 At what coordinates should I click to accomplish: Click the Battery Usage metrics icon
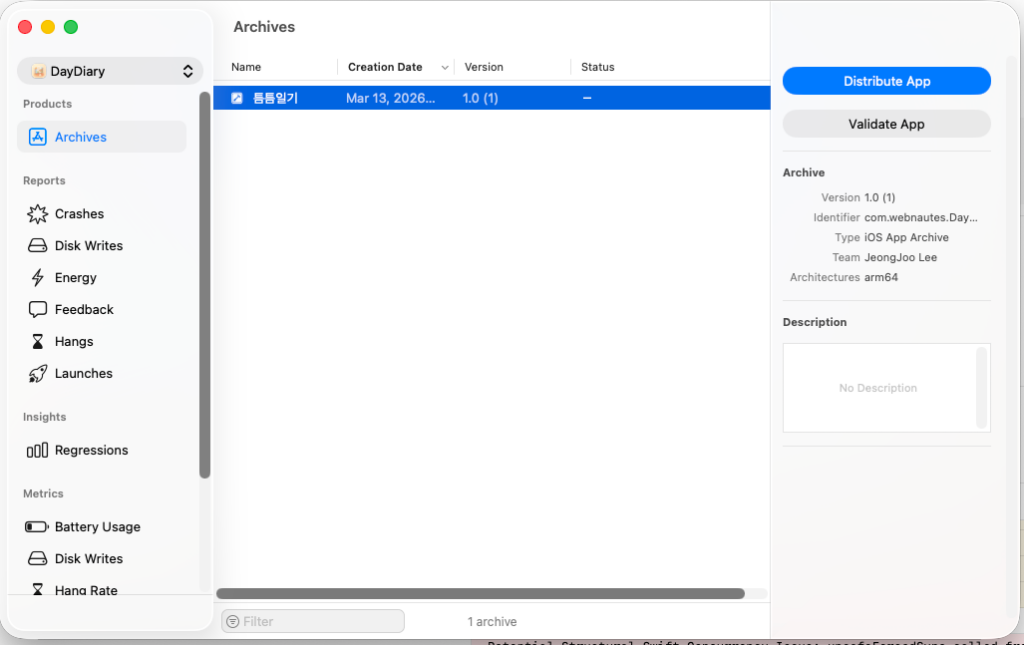coord(37,527)
